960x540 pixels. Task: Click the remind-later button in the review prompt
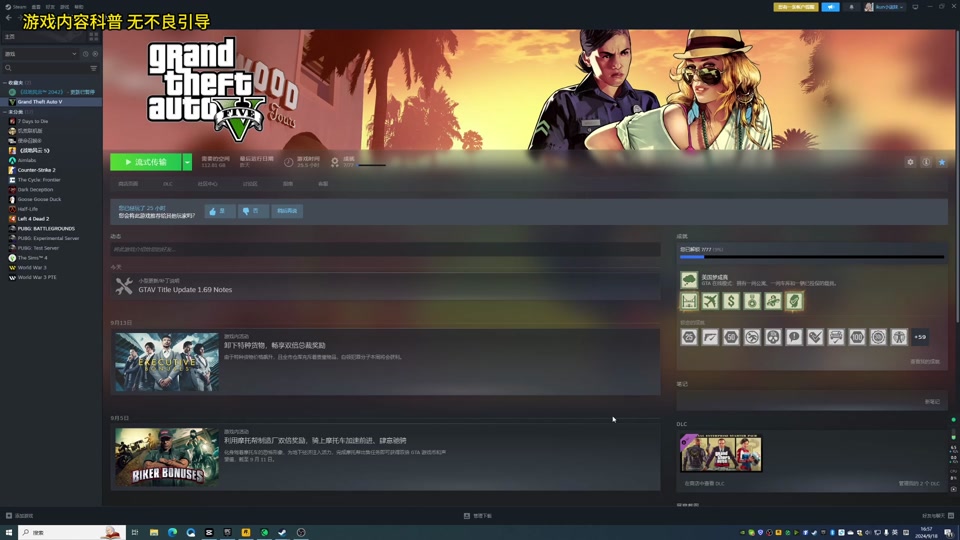[287, 211]
